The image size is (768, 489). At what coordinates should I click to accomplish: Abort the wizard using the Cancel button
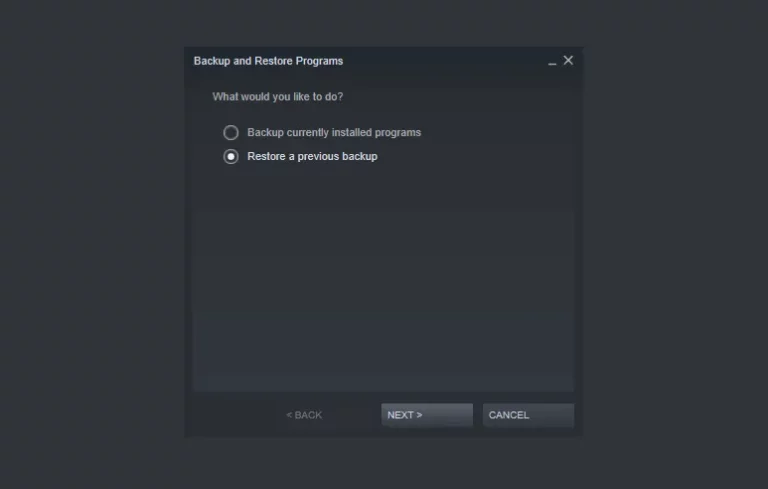pyautogui.click(x=528, y=415)
